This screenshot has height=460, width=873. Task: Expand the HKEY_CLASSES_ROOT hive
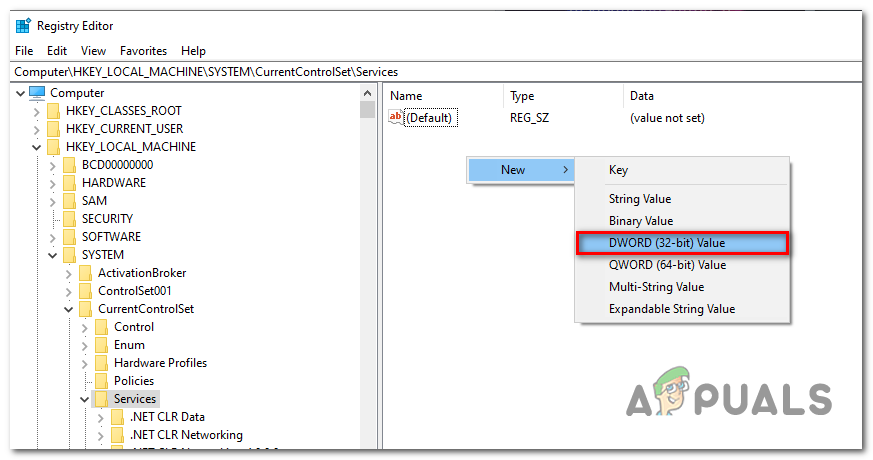37,111
